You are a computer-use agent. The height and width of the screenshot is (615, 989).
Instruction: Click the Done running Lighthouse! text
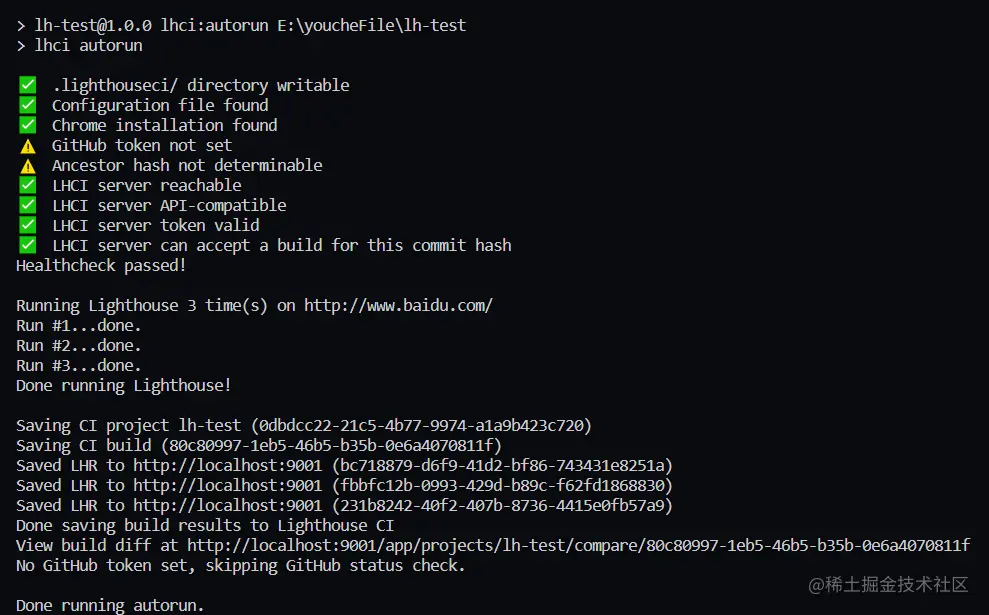[x=124, y=385]
